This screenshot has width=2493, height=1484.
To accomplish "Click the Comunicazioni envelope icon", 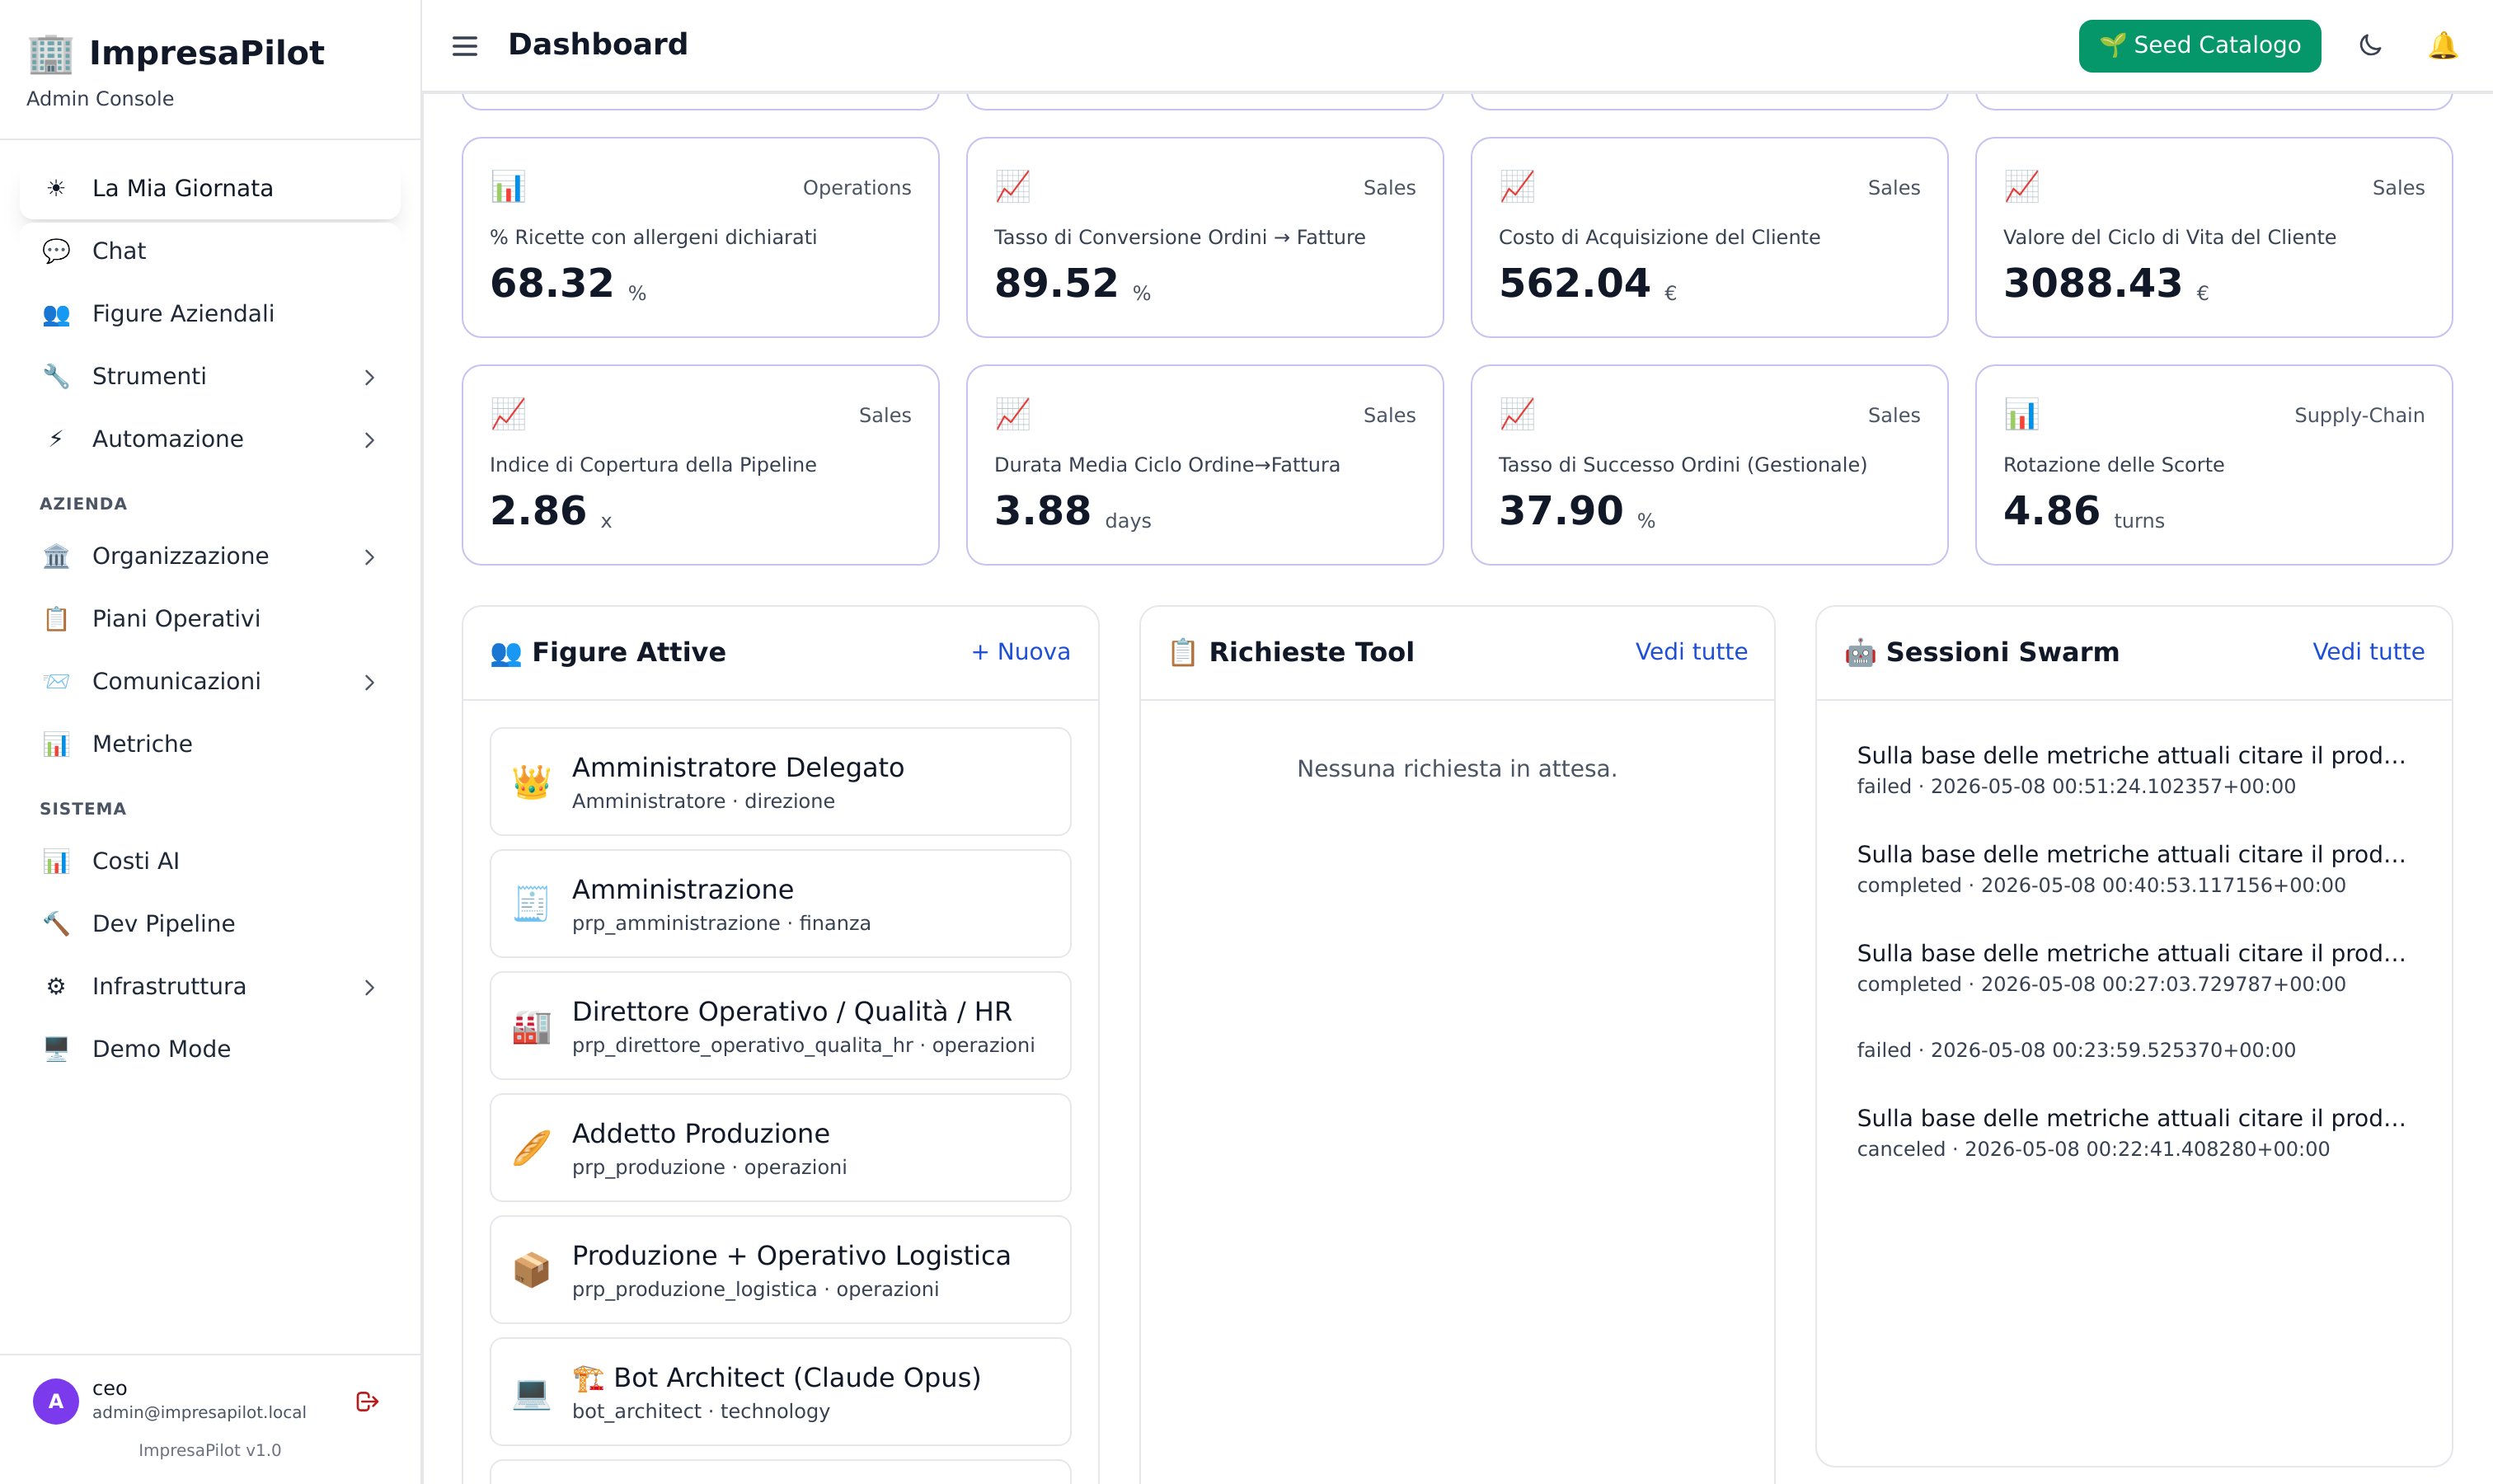I will click(56, 681).
